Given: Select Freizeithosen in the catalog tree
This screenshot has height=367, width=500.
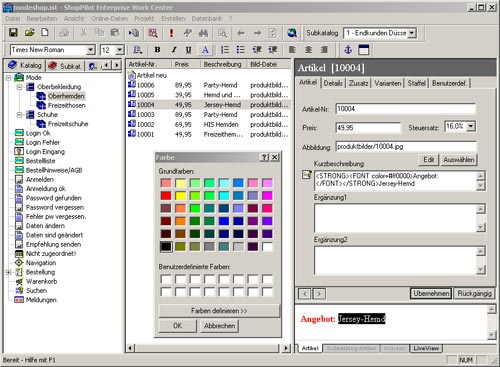Looking at the screenshot, I should tap(67, 105).
